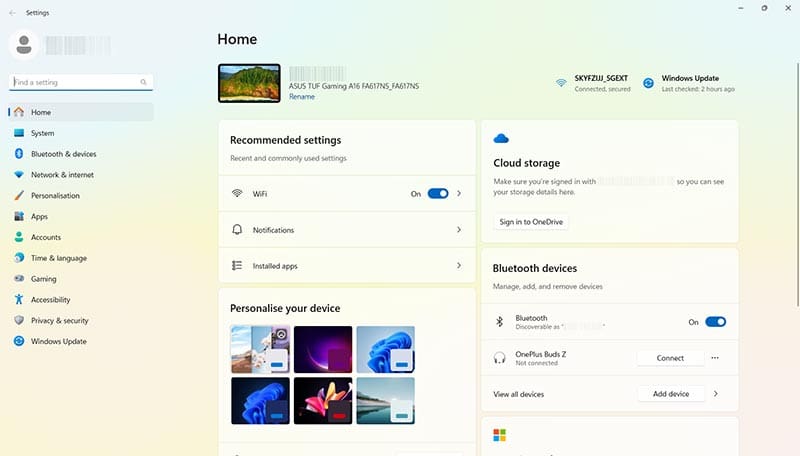The height and width of the screenshot is (456, 800).
Task: Open the Installed apps row chevron
Action: tap(459, 265)
